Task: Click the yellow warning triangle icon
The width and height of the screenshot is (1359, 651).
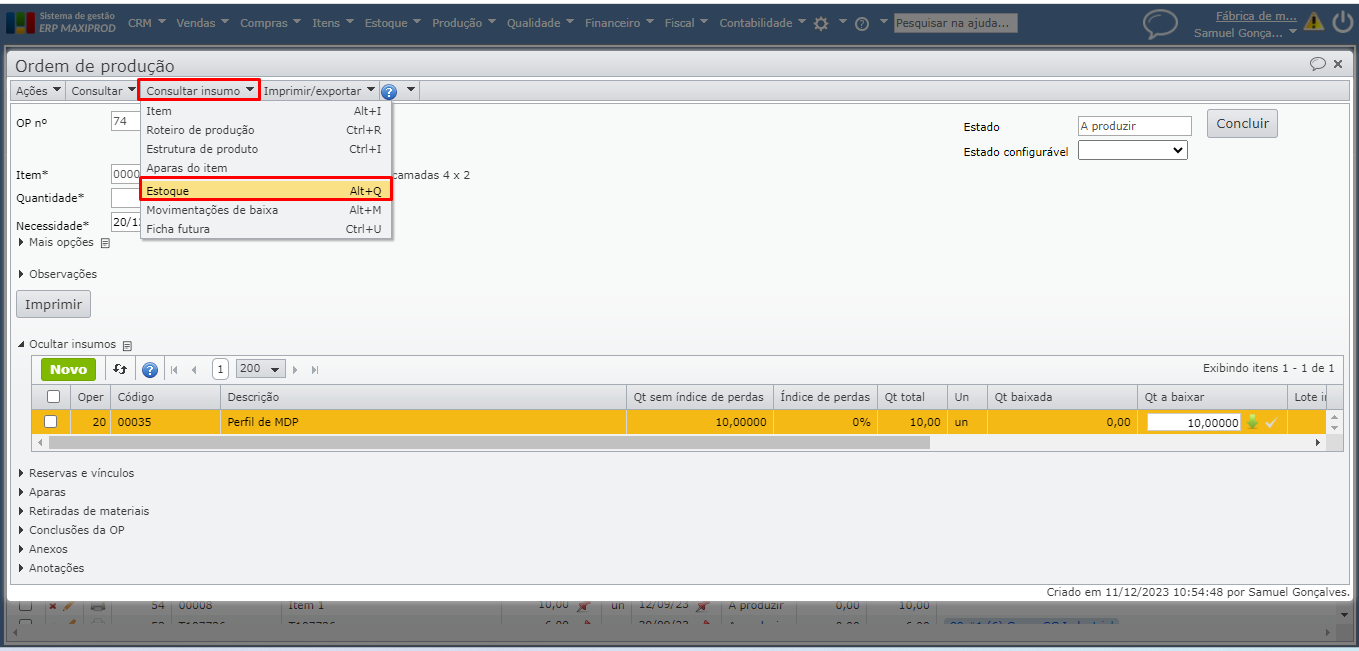Action: 1314,21
